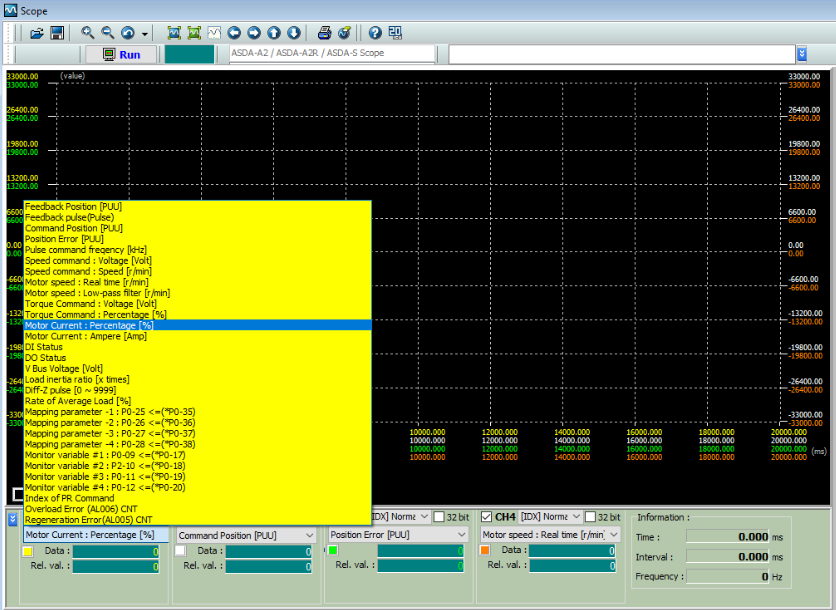Click the save floppy disk icon
Viewport: 836px width, 610px height.
pyautogui.click(x=57, y=33)
